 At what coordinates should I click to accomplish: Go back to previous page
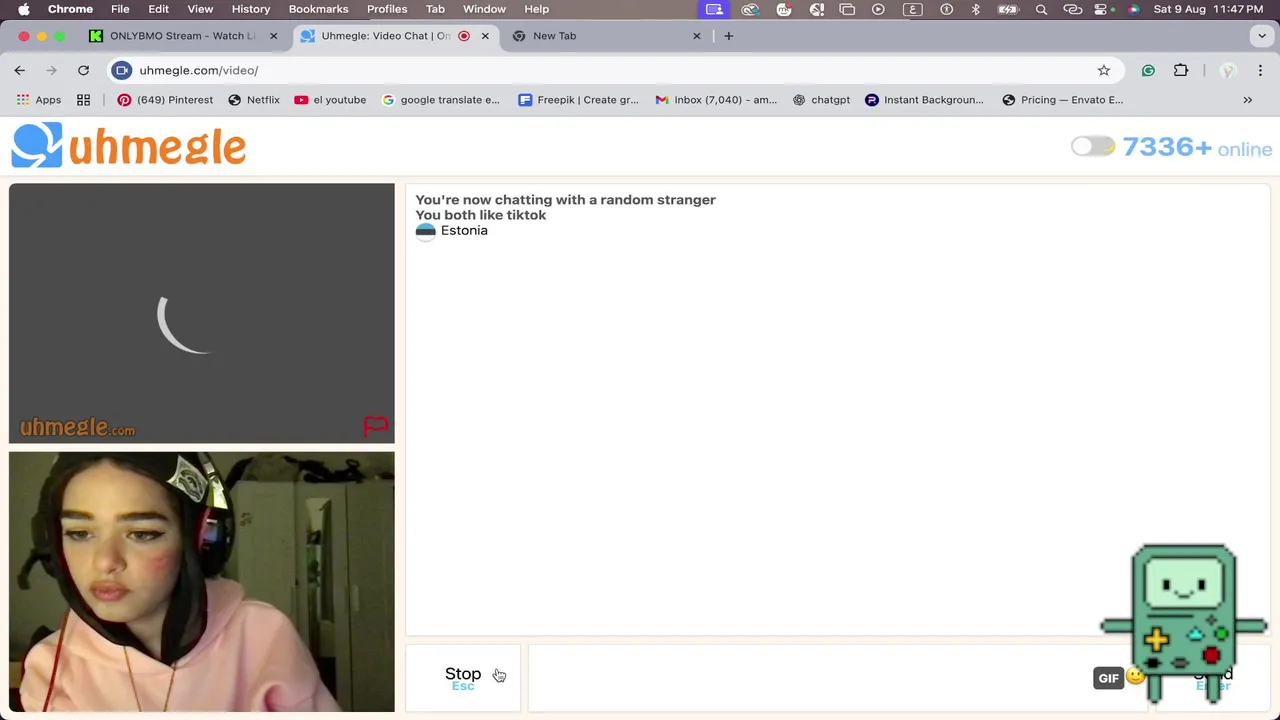click(x=20, y=70)
